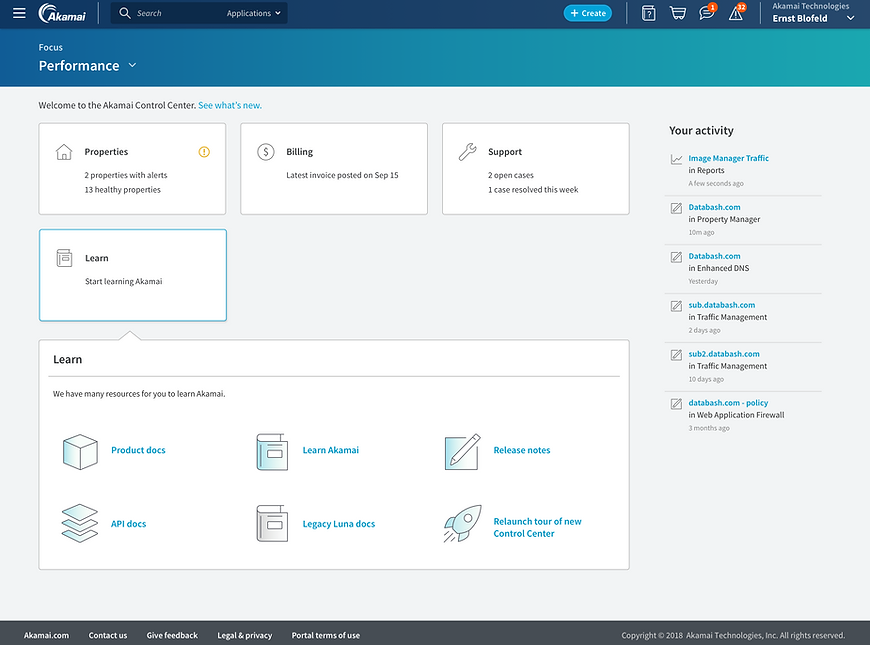Click the Learn card book icon

click(64, 258)
